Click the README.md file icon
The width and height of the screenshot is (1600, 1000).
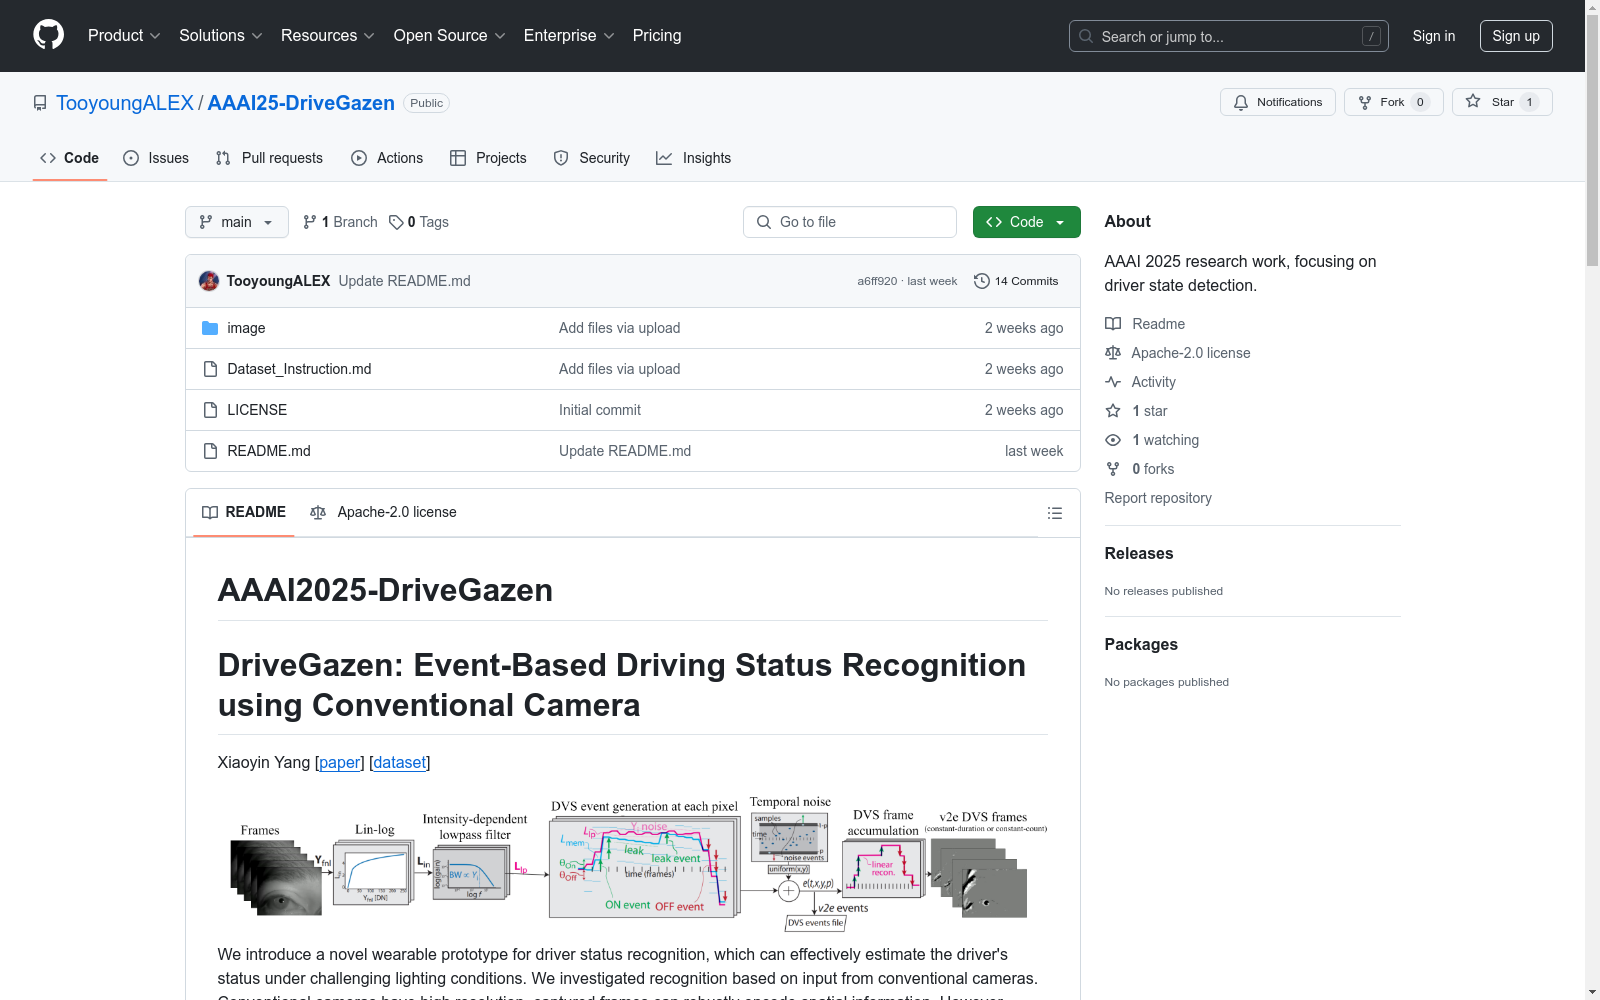pyautogui.click(x=210, y=451)
